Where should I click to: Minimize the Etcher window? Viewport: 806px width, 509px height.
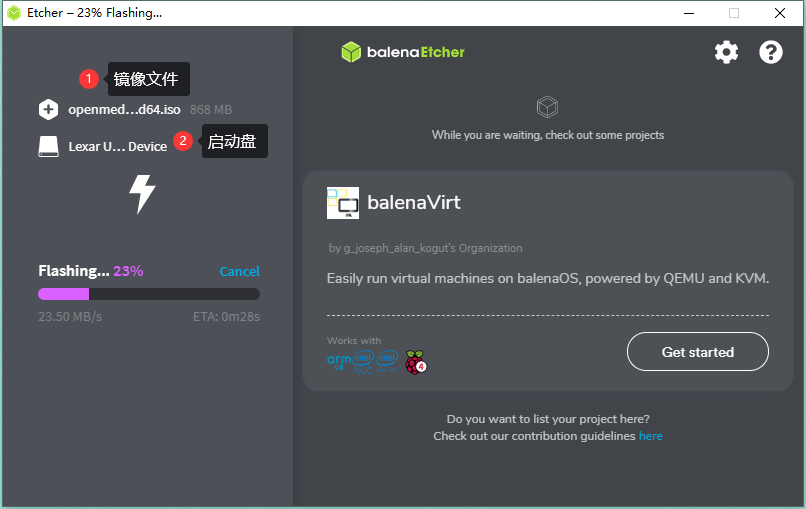(x=689, y=13)
